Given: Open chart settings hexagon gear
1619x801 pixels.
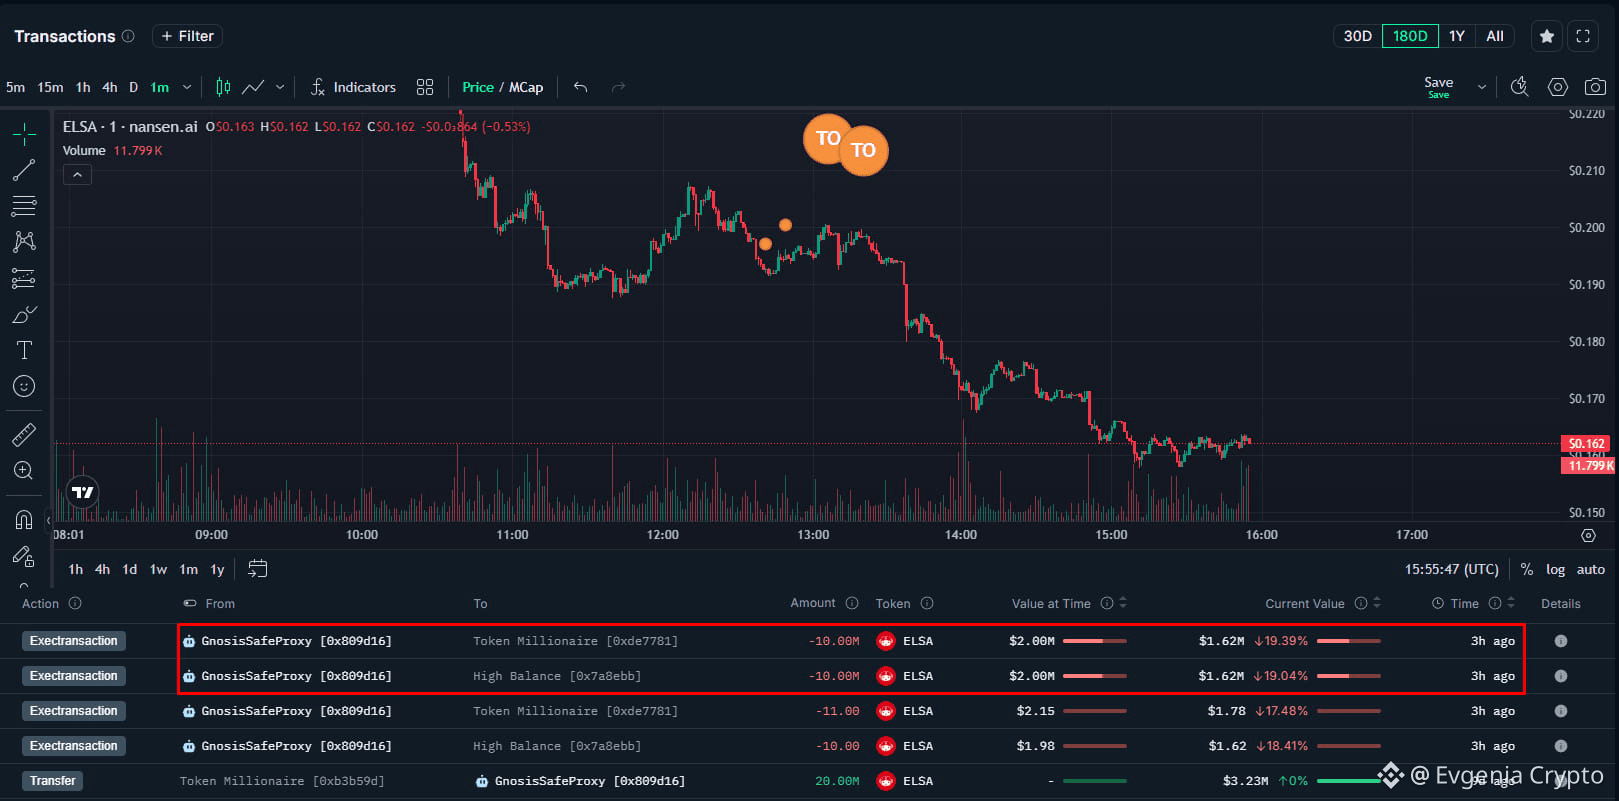Looking at the screenshot, I should (x=1558, y=87).
